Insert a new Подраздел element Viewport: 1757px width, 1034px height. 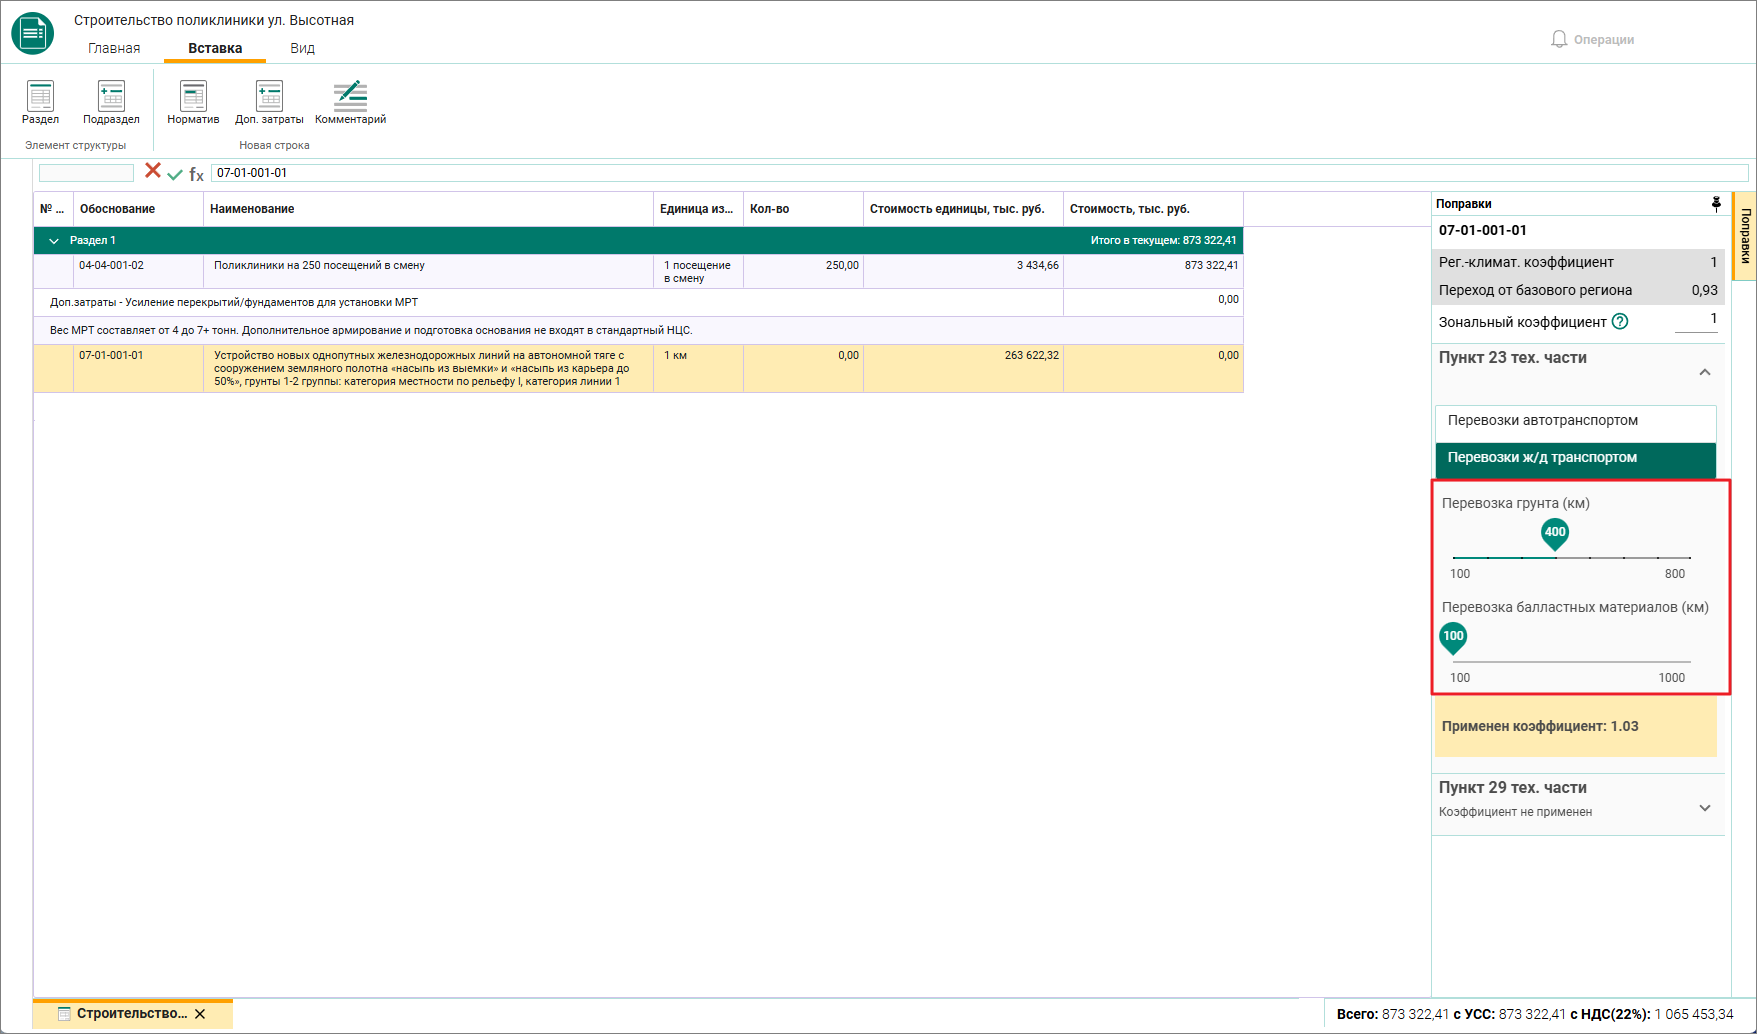tap(111, 103)
